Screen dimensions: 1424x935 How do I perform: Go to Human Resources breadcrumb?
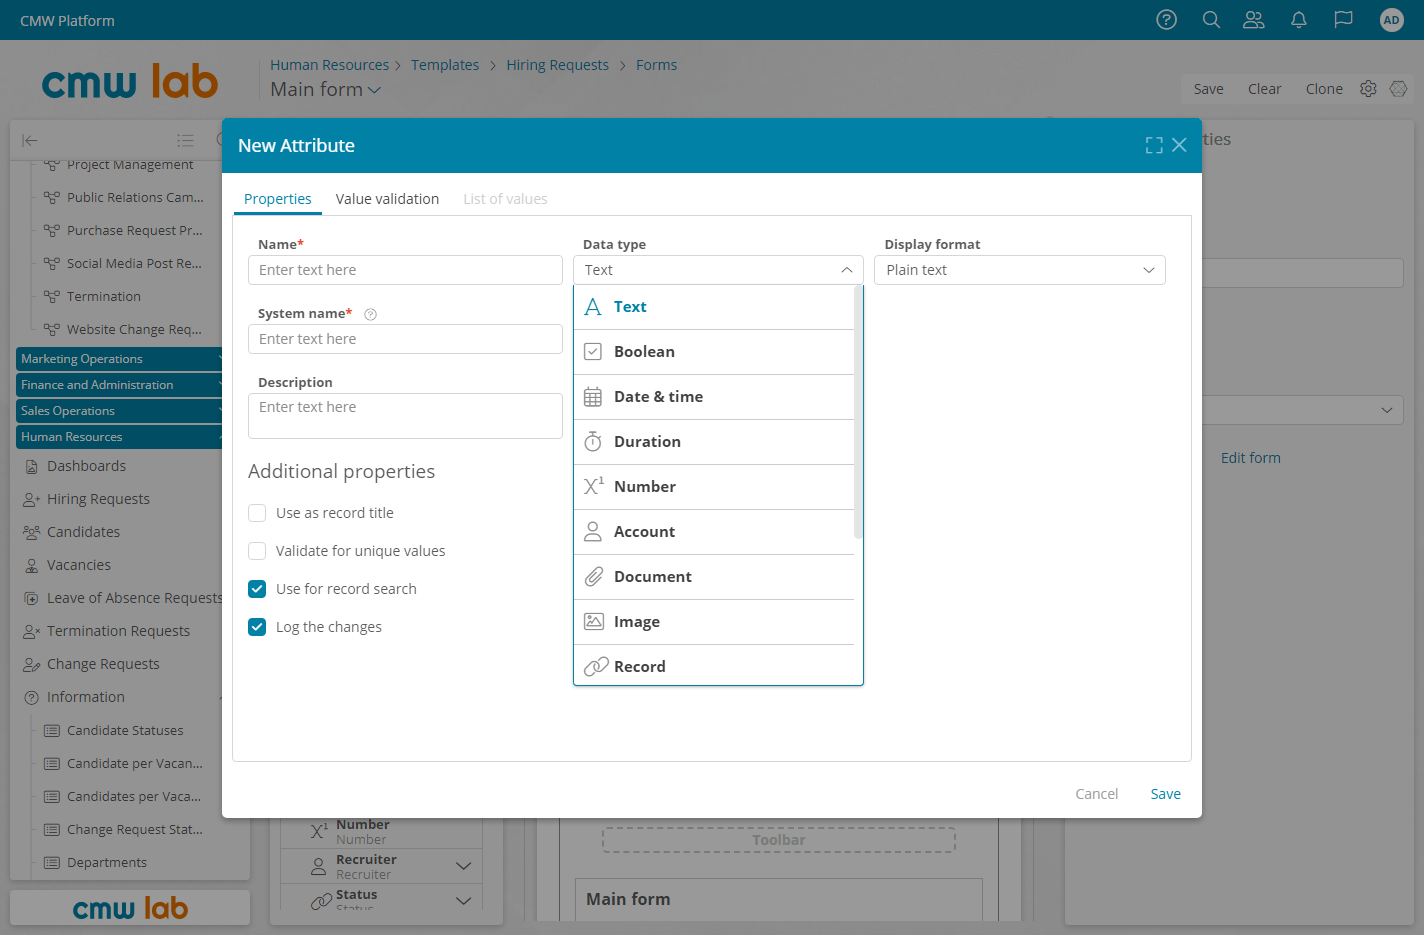(329, 65)
